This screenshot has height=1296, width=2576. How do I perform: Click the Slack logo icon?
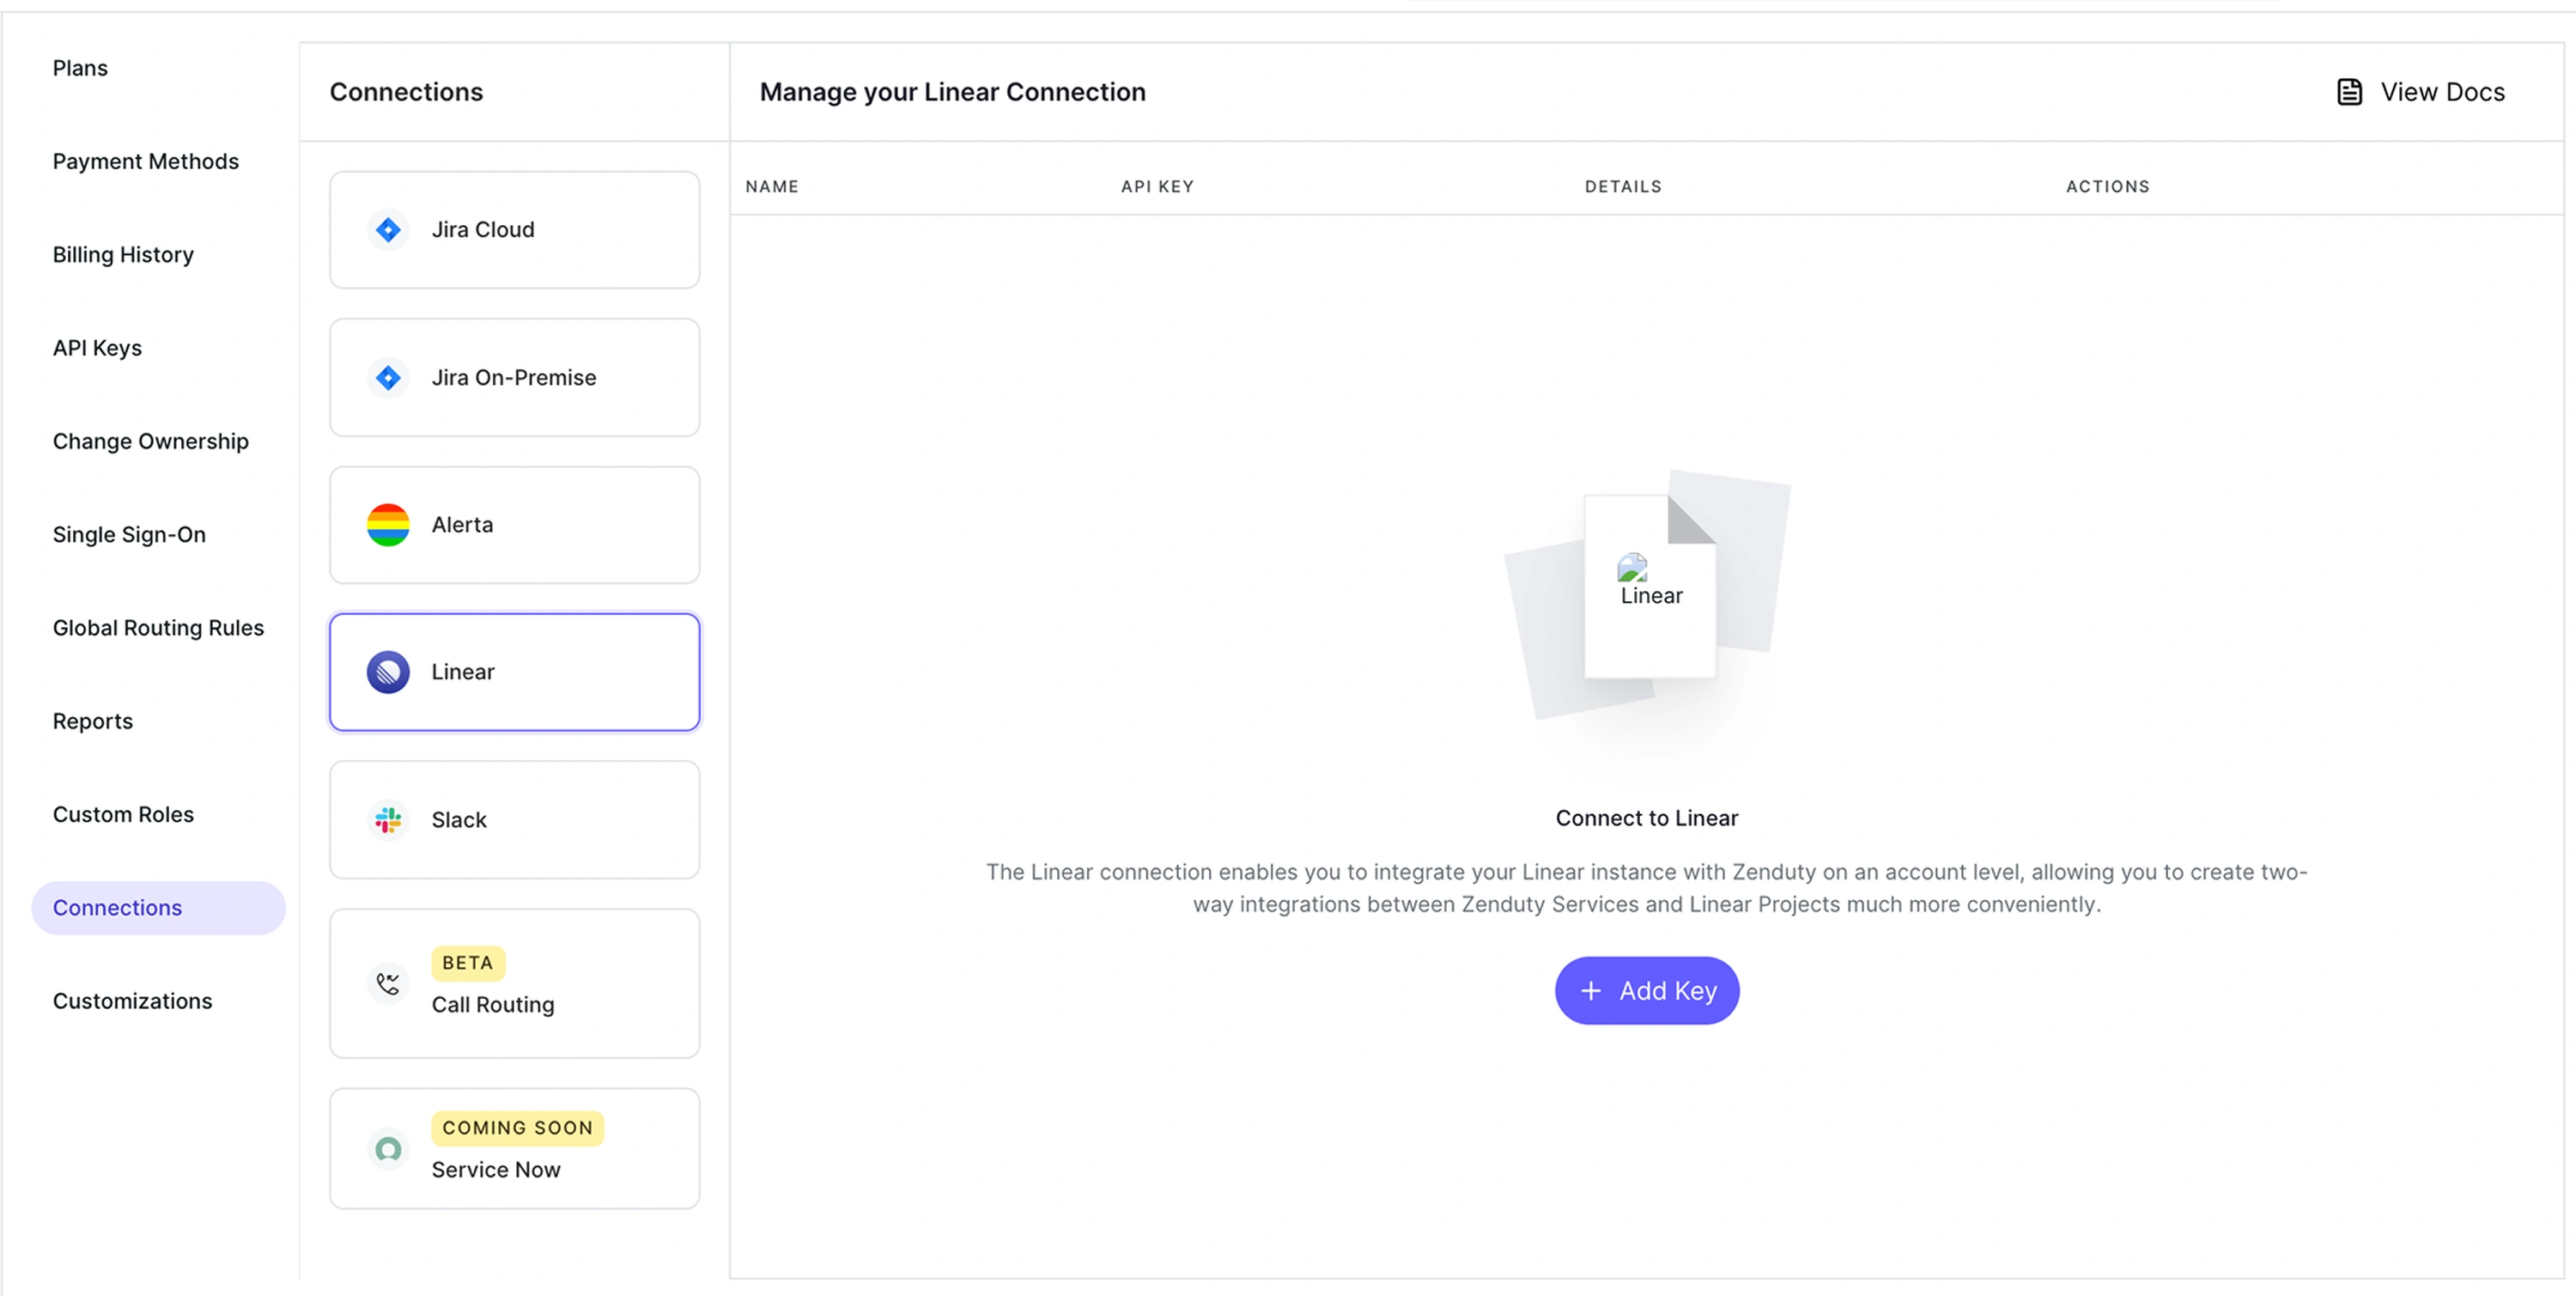(x=388, y=820)
